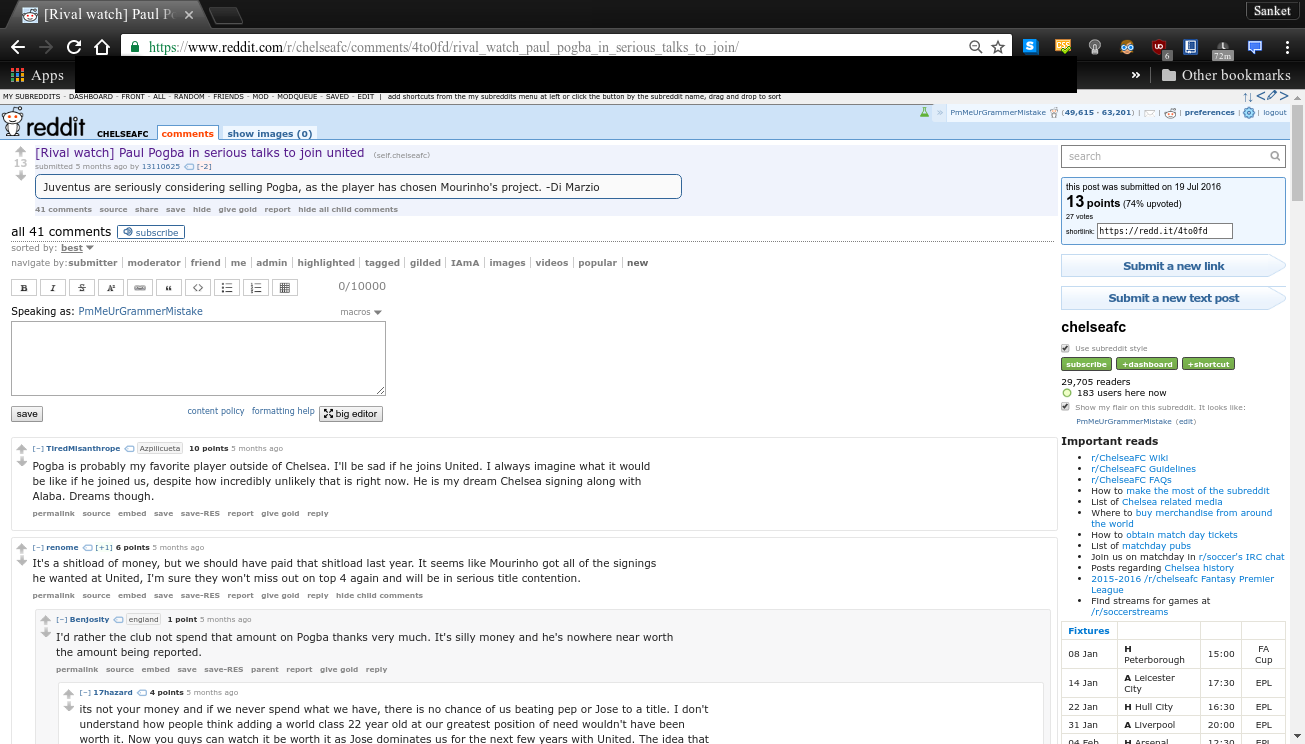Screen dimensions: 1305x744
Task: Collapse Benjosity's comment with [–]
Action: click(x=62, y=620)
